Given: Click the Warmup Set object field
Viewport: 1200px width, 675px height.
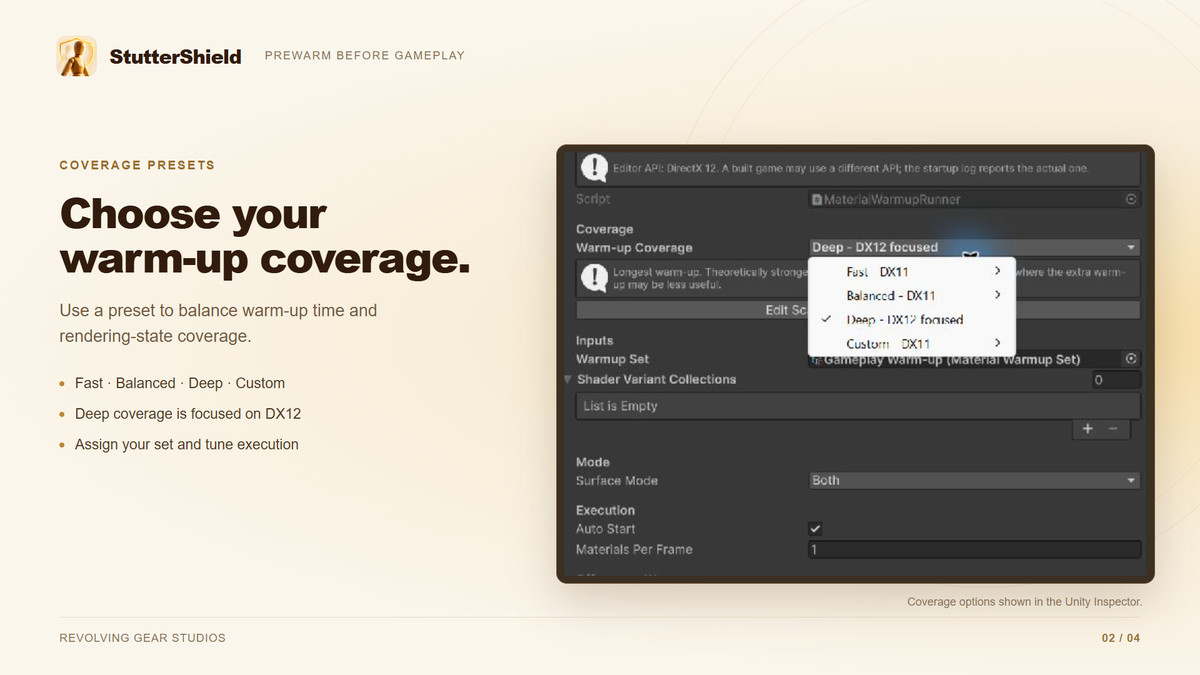Looking at the screenshot, I should point(974,359).
